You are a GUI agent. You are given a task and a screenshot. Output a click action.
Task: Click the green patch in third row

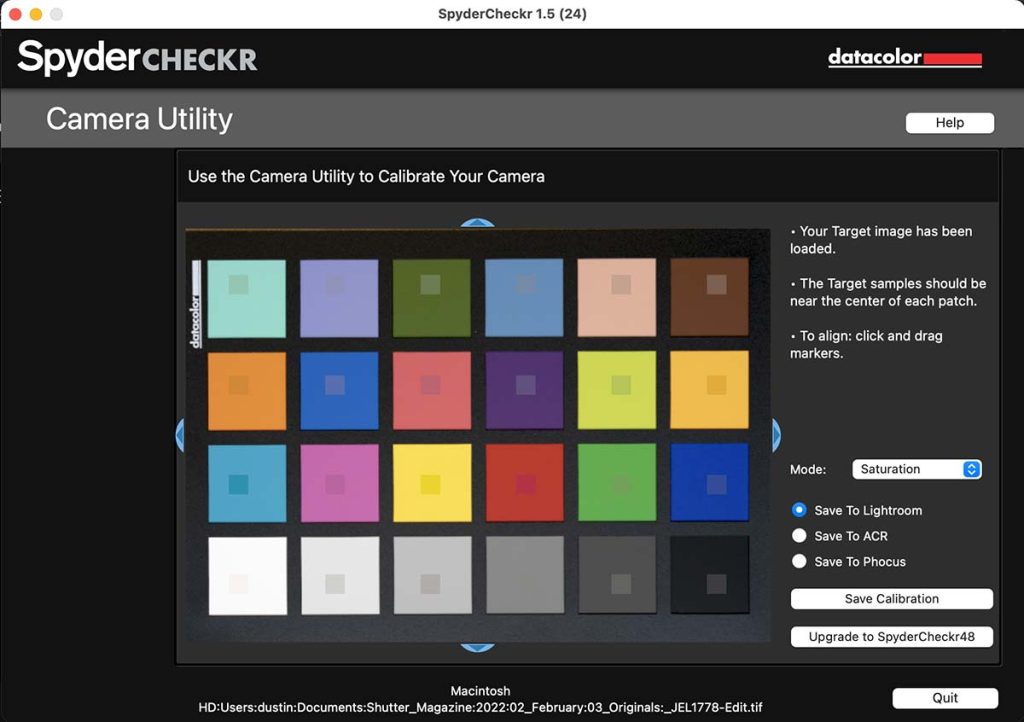click(617, 482)
